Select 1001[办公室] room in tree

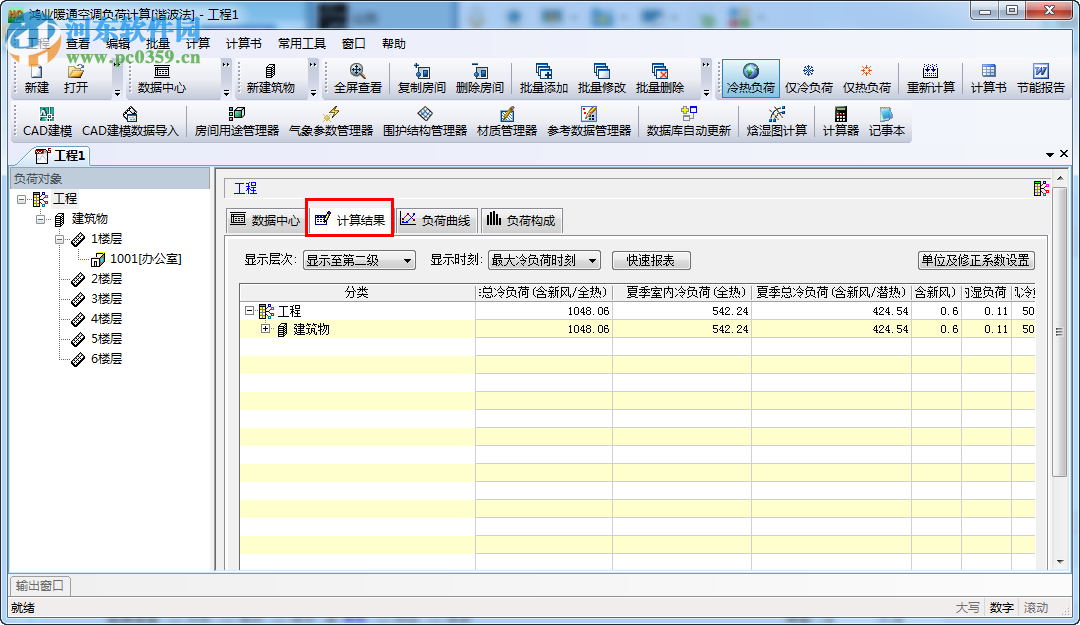(x=145, y=259)
